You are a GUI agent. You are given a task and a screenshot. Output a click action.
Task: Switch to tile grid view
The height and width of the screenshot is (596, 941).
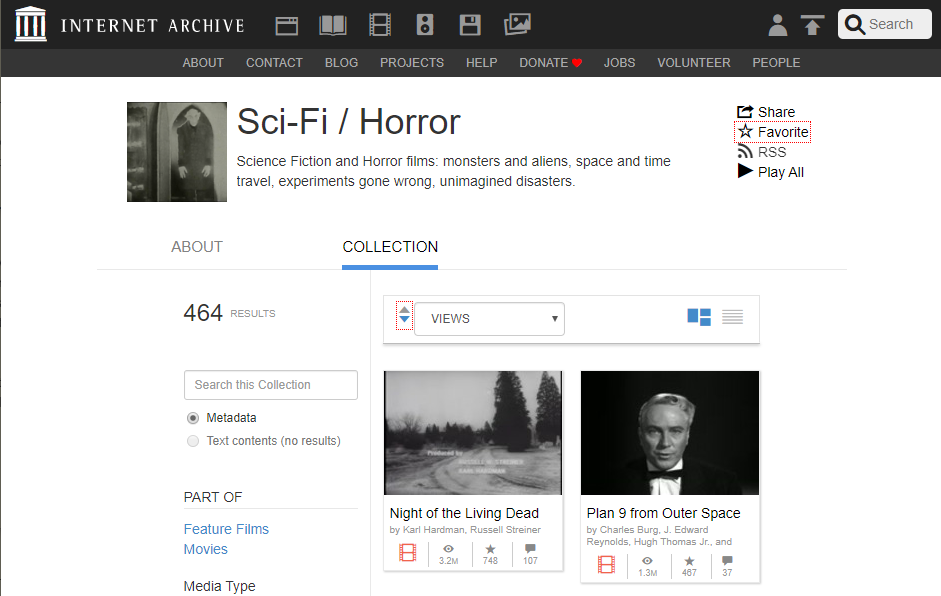[x=699, y=317]
